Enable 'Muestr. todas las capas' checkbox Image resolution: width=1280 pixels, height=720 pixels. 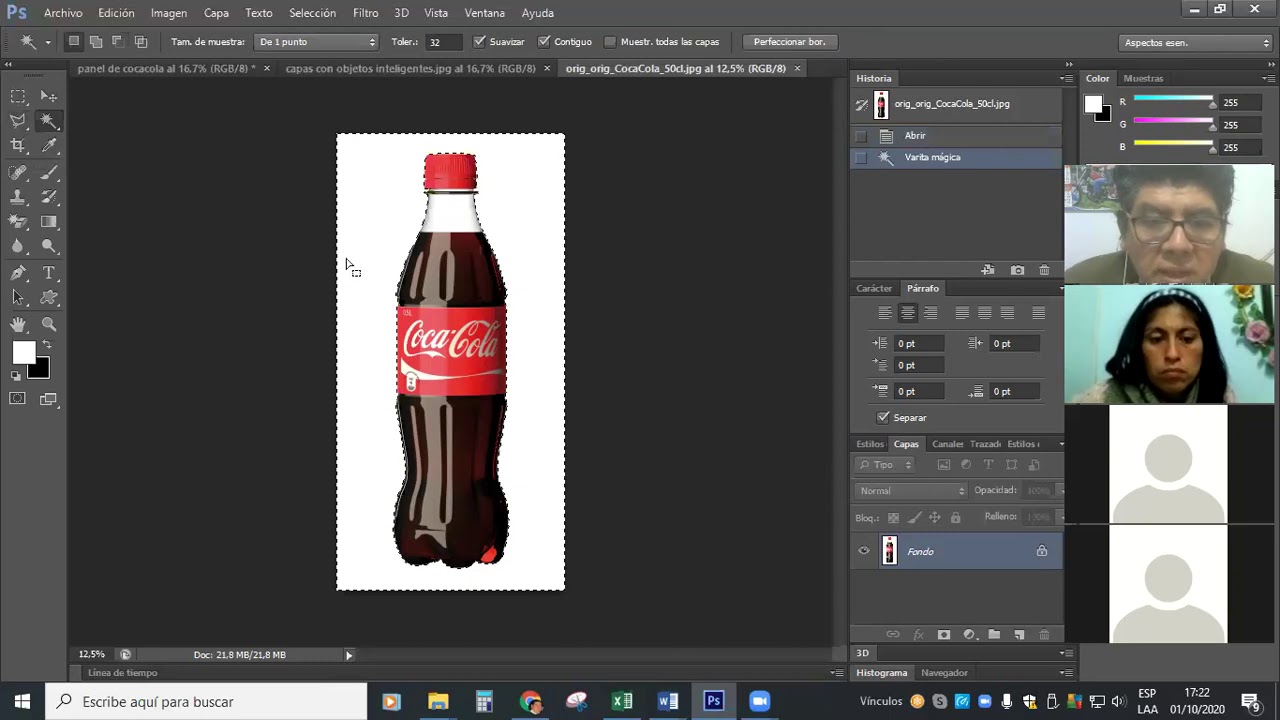(x=610, y=42)
